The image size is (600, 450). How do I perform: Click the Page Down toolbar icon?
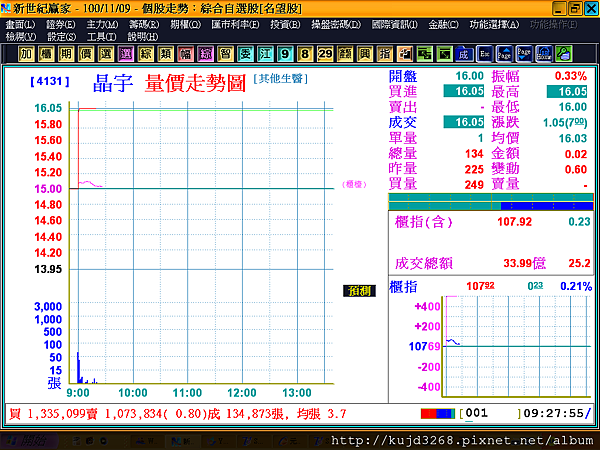coord(524,54)
